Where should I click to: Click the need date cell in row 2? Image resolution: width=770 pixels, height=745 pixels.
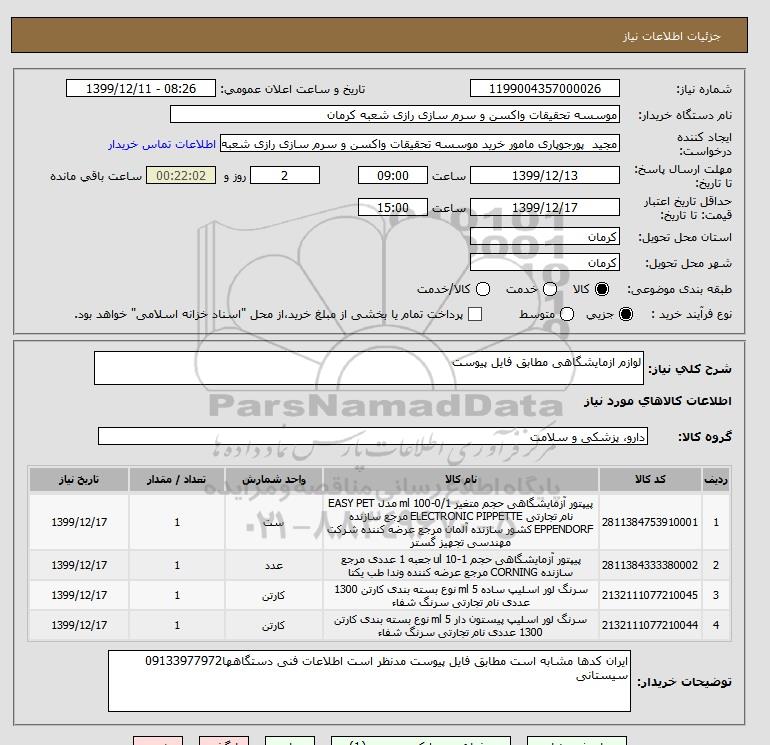[x=79, y=565]
